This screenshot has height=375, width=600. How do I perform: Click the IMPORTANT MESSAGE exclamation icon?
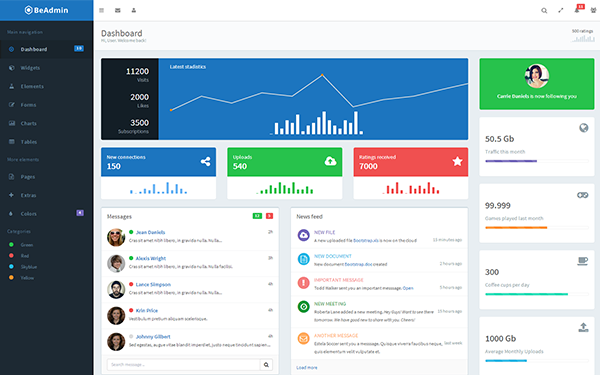point(303,283)
